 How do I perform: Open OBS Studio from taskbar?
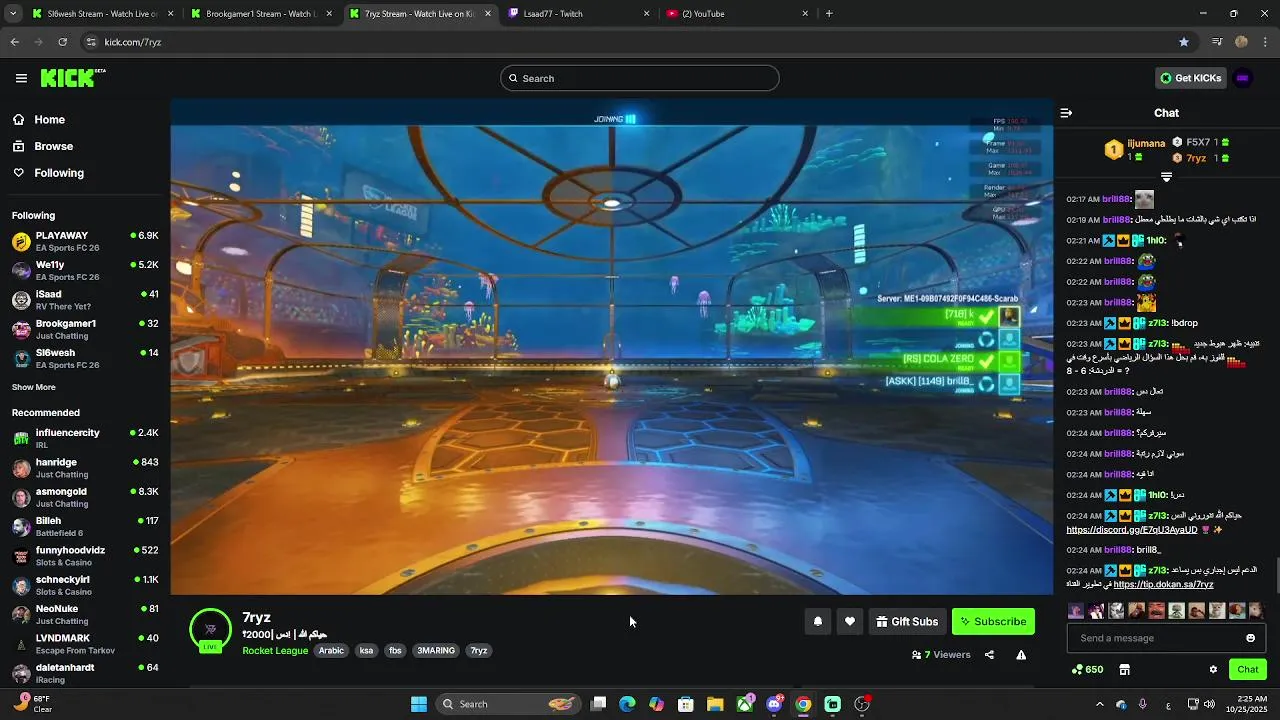(862, 704)
